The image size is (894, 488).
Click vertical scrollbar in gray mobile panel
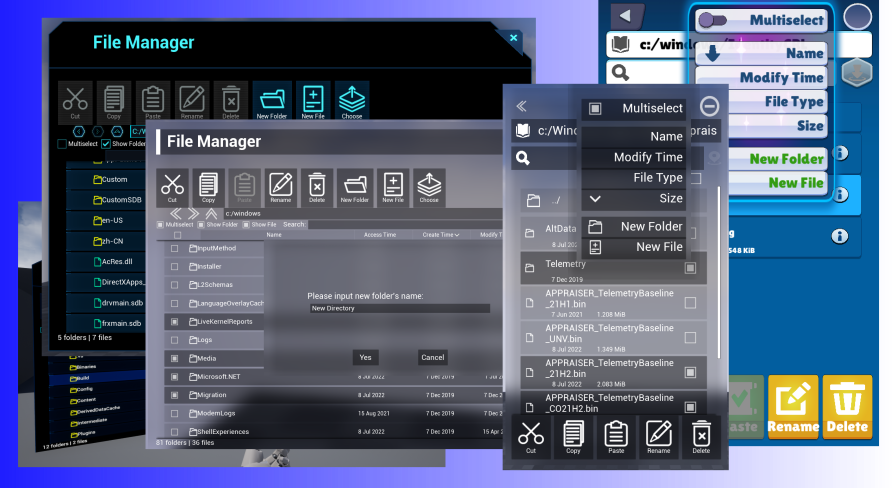click(718, 273)
